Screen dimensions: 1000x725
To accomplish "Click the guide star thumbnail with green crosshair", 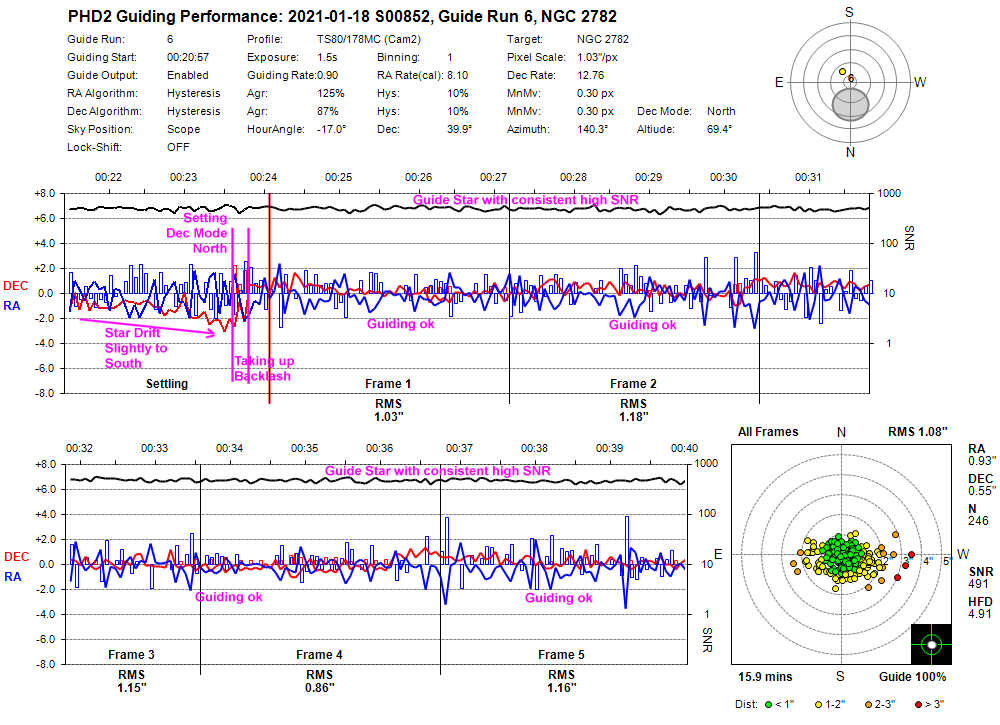I will 931,645.
